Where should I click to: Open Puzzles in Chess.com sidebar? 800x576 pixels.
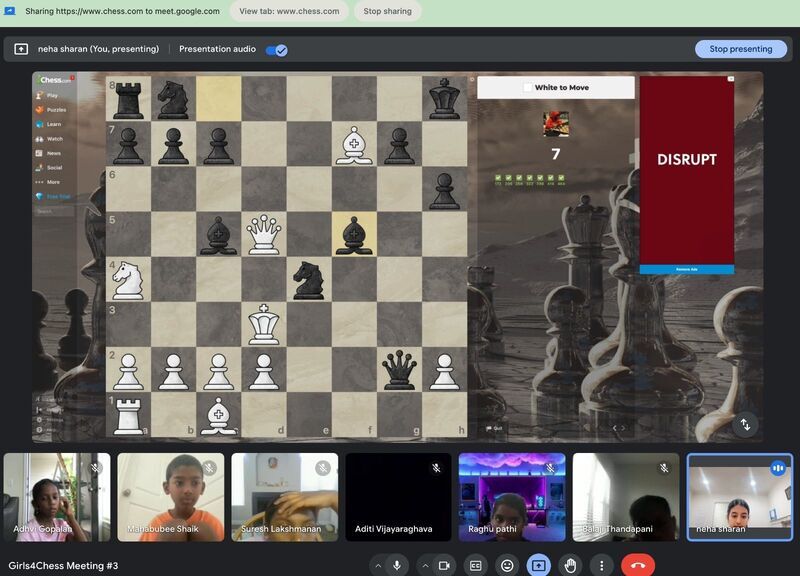(56, 110)
